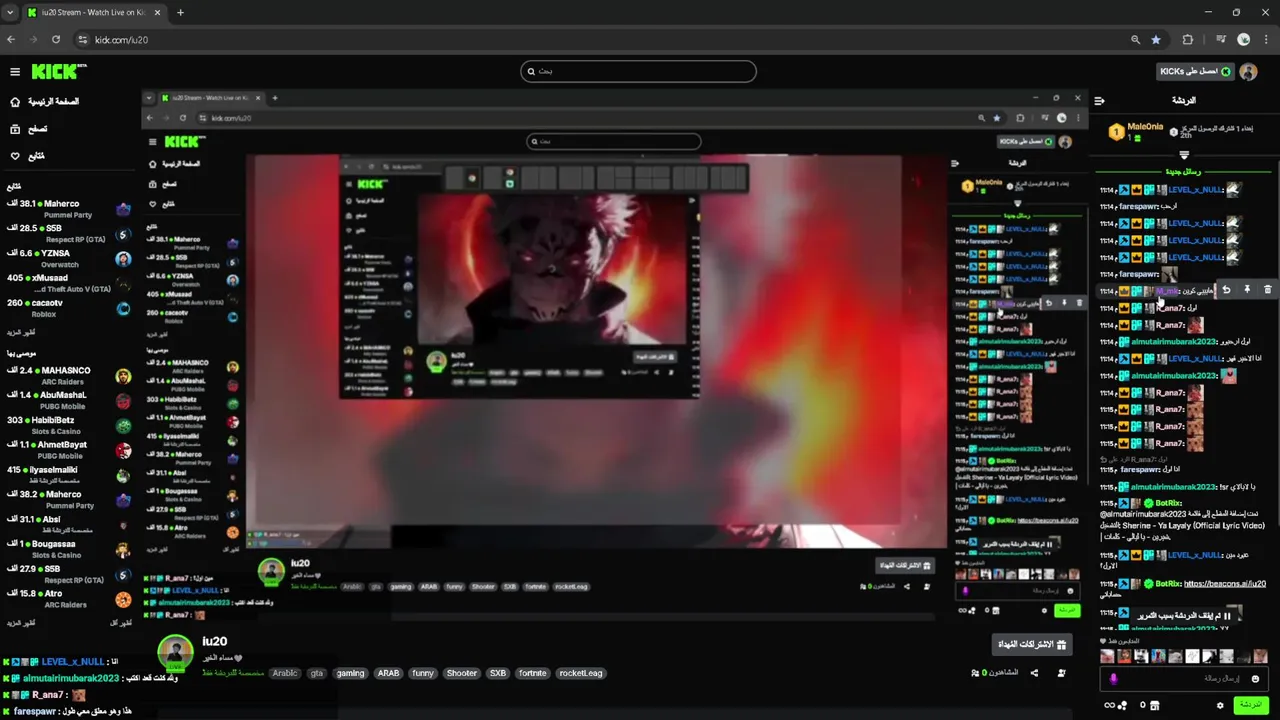Select MaleOnia top gifter entry
The image size is (1280, 720).
point(1135,131)
